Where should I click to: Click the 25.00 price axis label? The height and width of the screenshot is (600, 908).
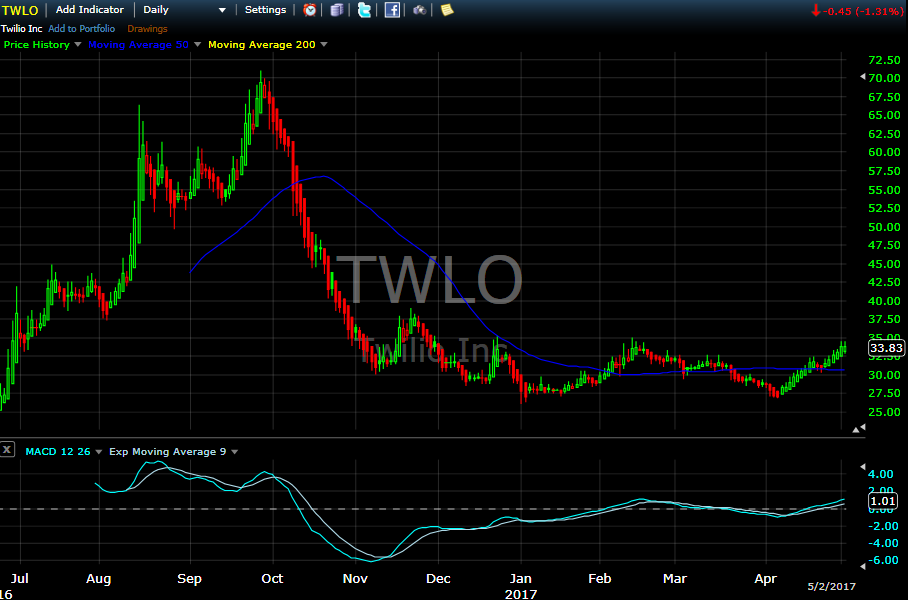884,412
